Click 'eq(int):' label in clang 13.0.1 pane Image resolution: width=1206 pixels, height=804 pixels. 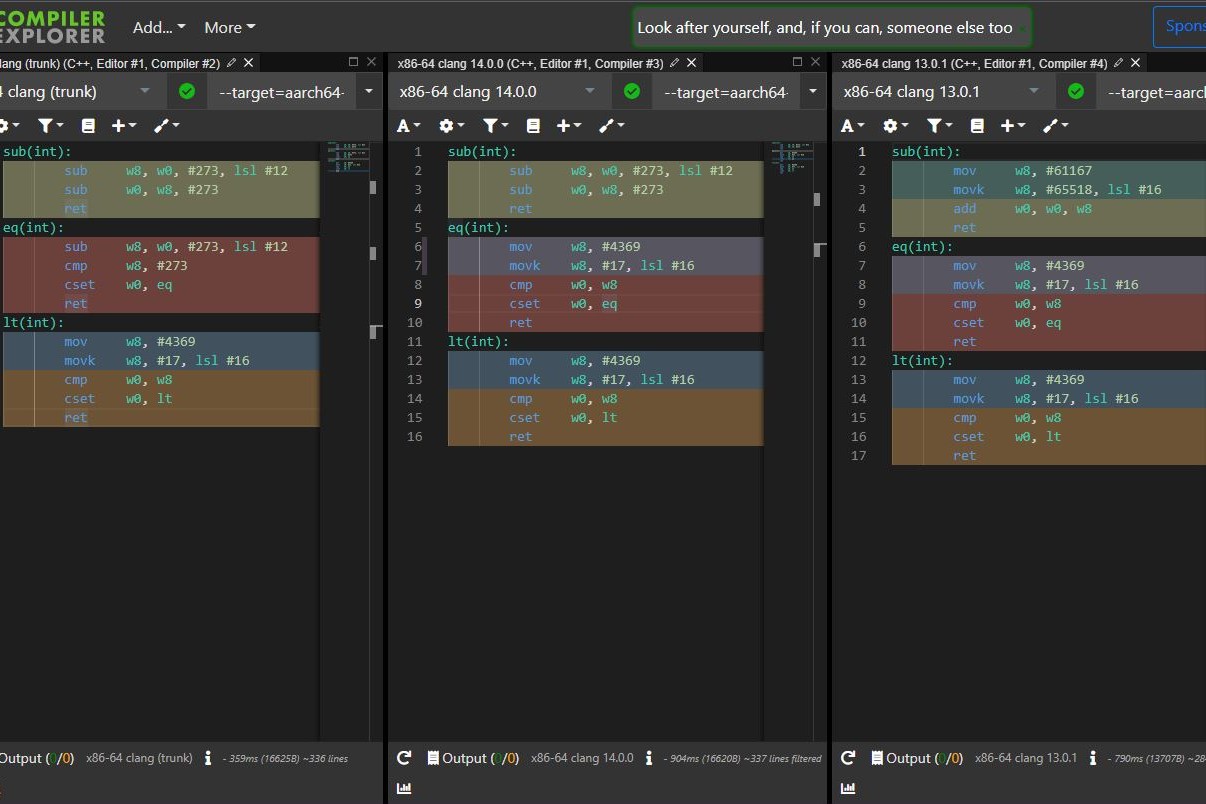click(x=923, y=246)
